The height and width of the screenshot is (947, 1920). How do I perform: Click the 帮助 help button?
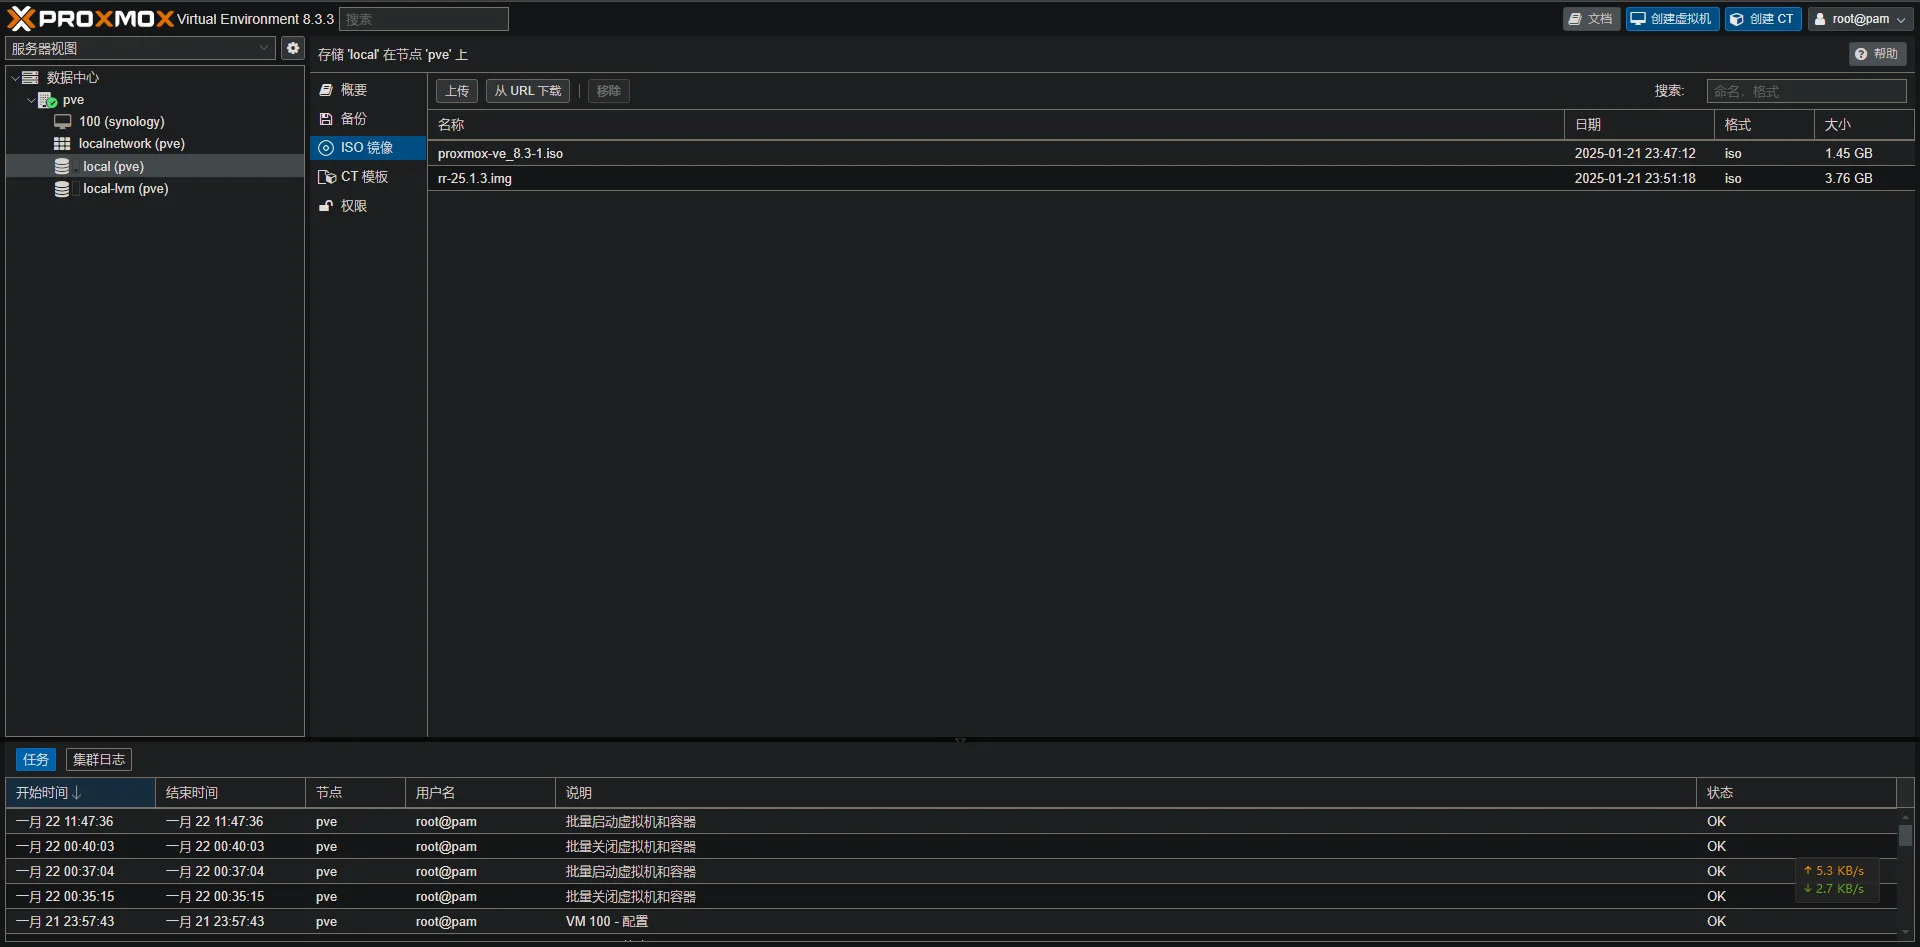click(1877, 54)
